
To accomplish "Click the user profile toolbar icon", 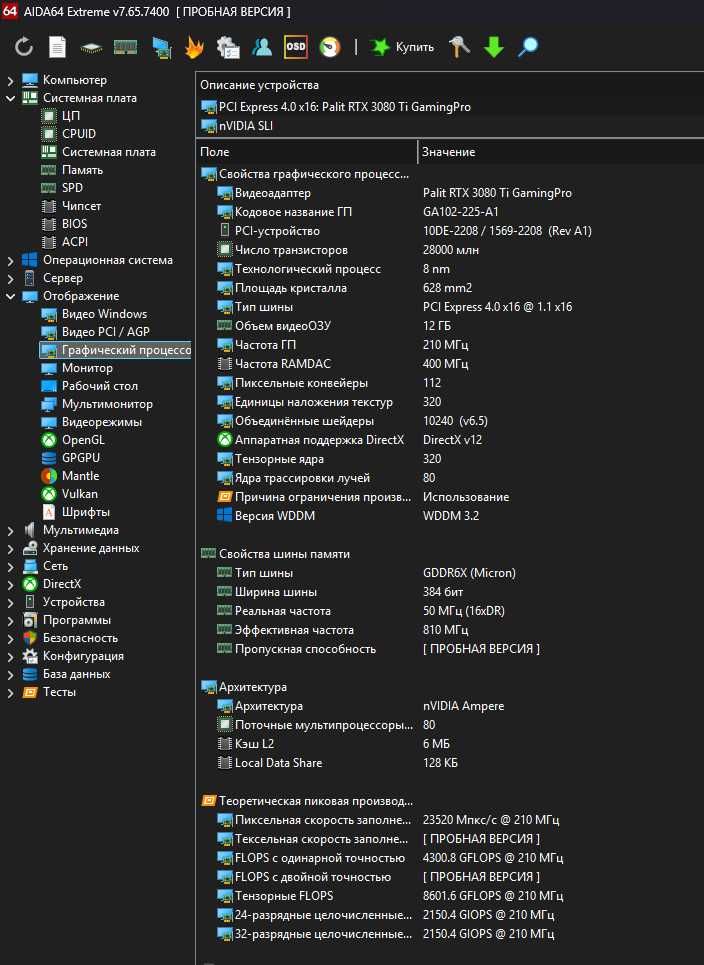I will pyautogui.click(x=262, y=47).
